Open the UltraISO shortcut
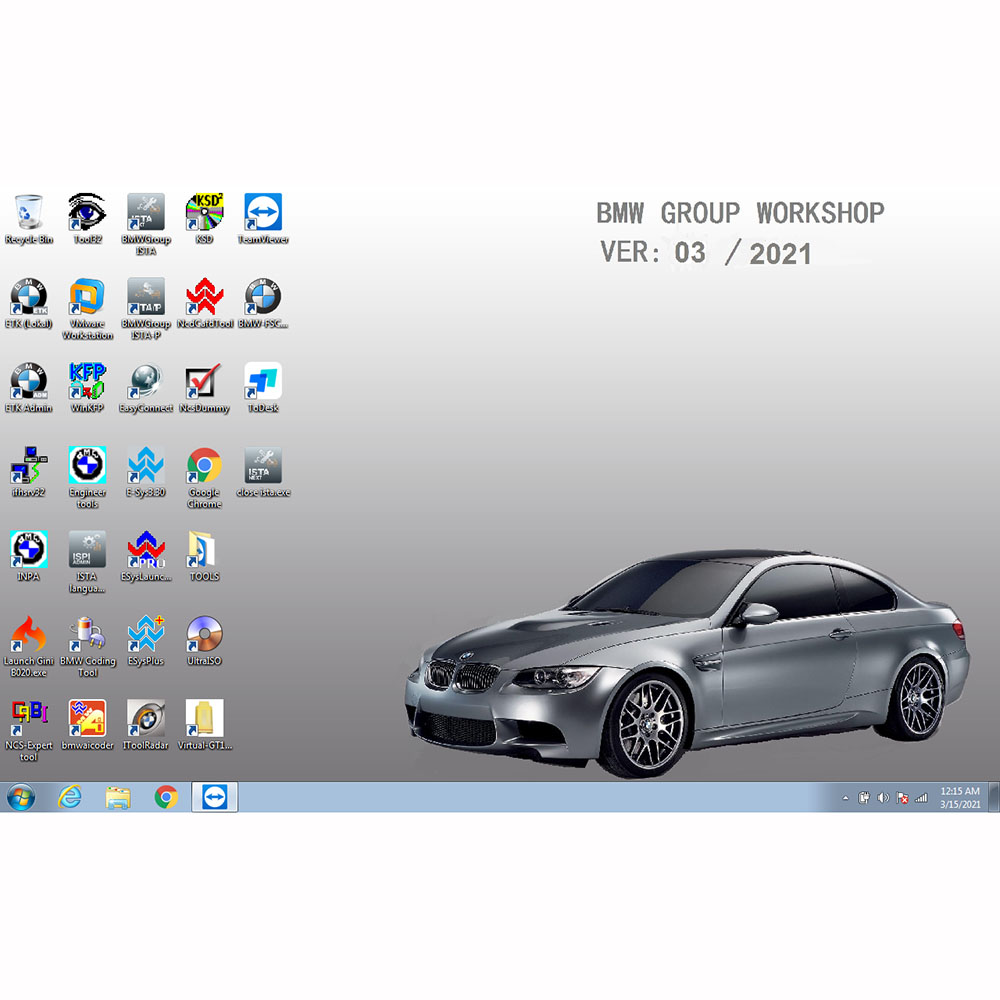The height and width of the screenshot is (1000, 1000). tap(204, 640)
